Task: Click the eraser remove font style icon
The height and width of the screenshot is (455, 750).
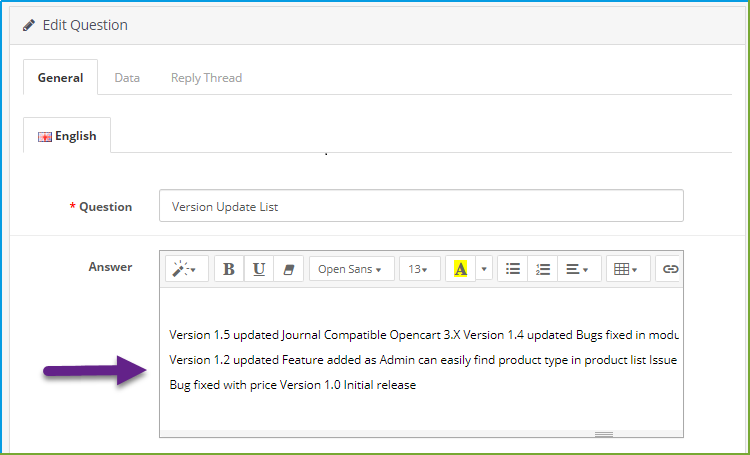Action: click(x=288, y=269)
